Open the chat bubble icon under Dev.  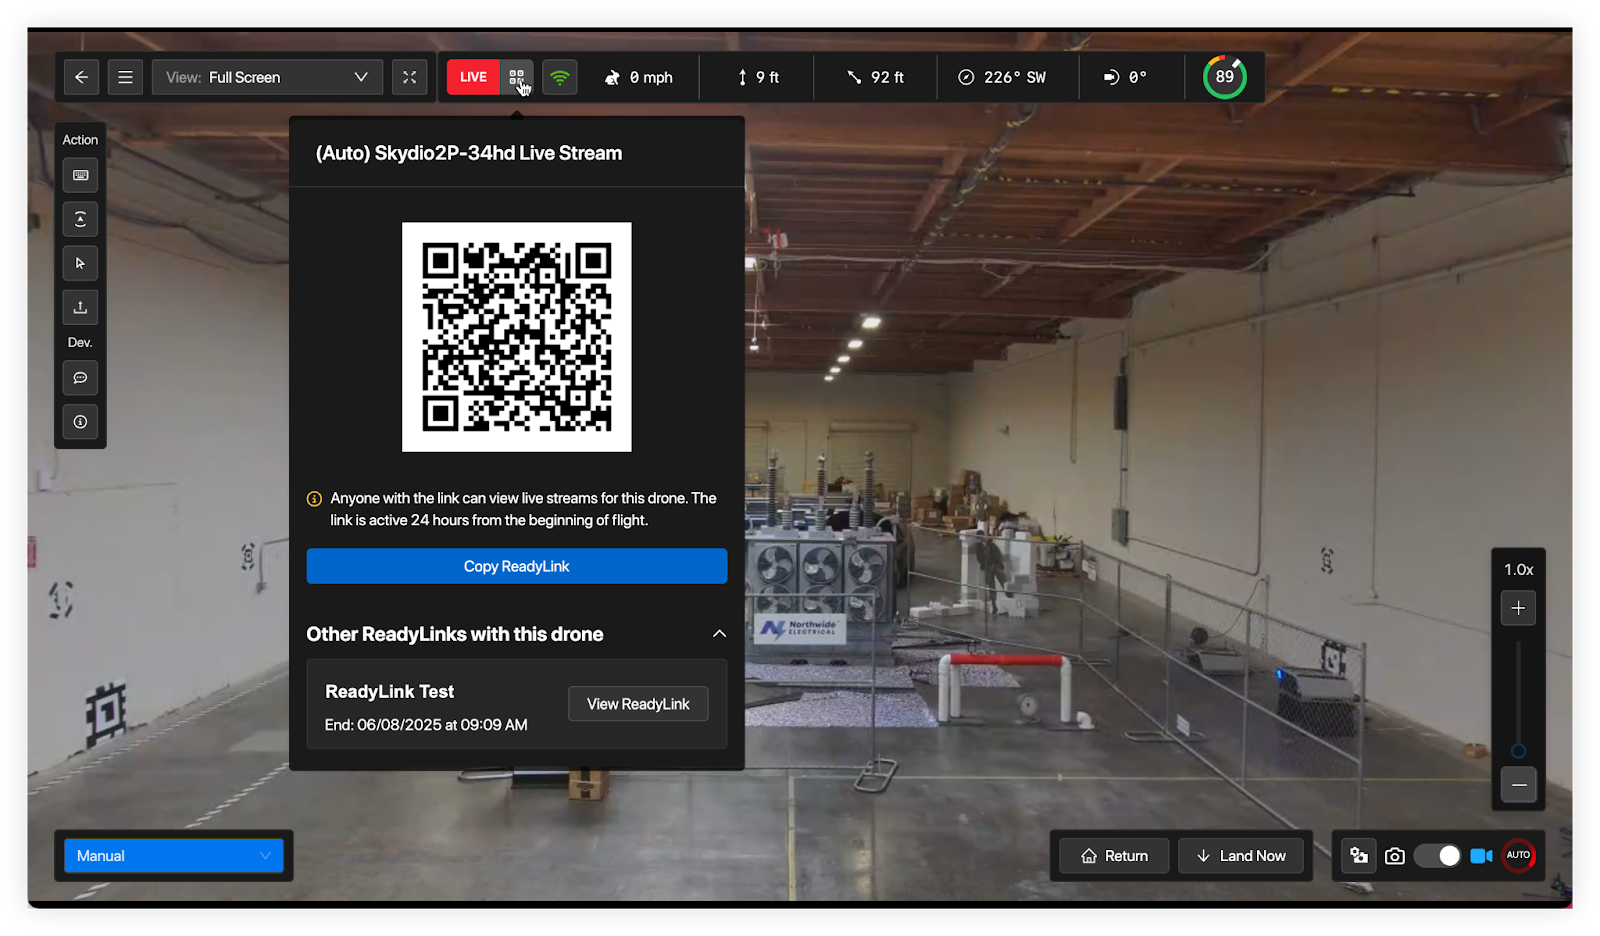coord(80,378)
